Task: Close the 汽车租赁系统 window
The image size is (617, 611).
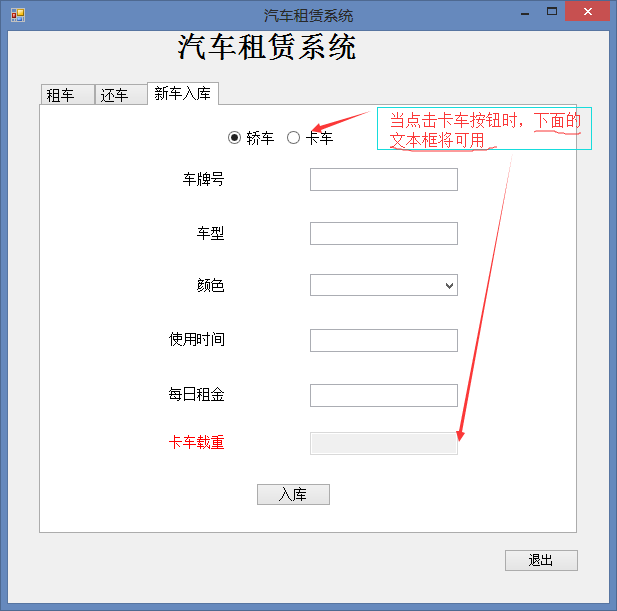Action: pyautogui.click(x=587, y=11)
